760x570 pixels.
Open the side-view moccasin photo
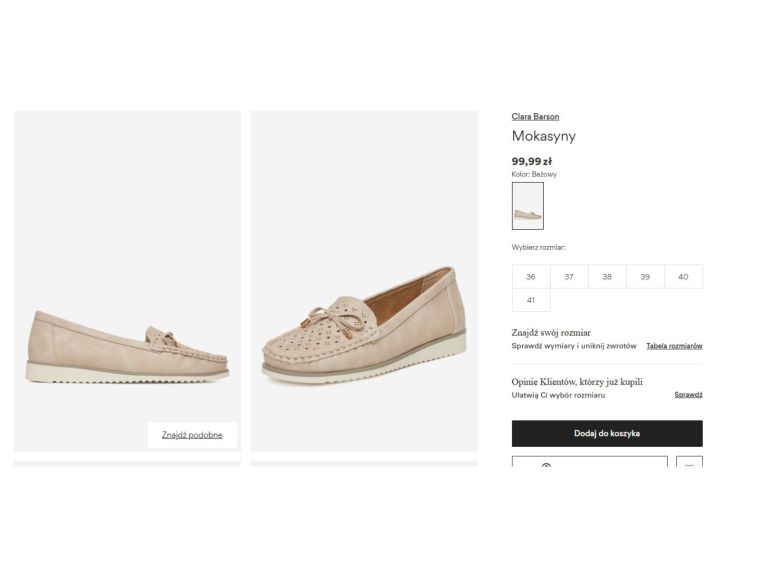(x=127, y=281)
